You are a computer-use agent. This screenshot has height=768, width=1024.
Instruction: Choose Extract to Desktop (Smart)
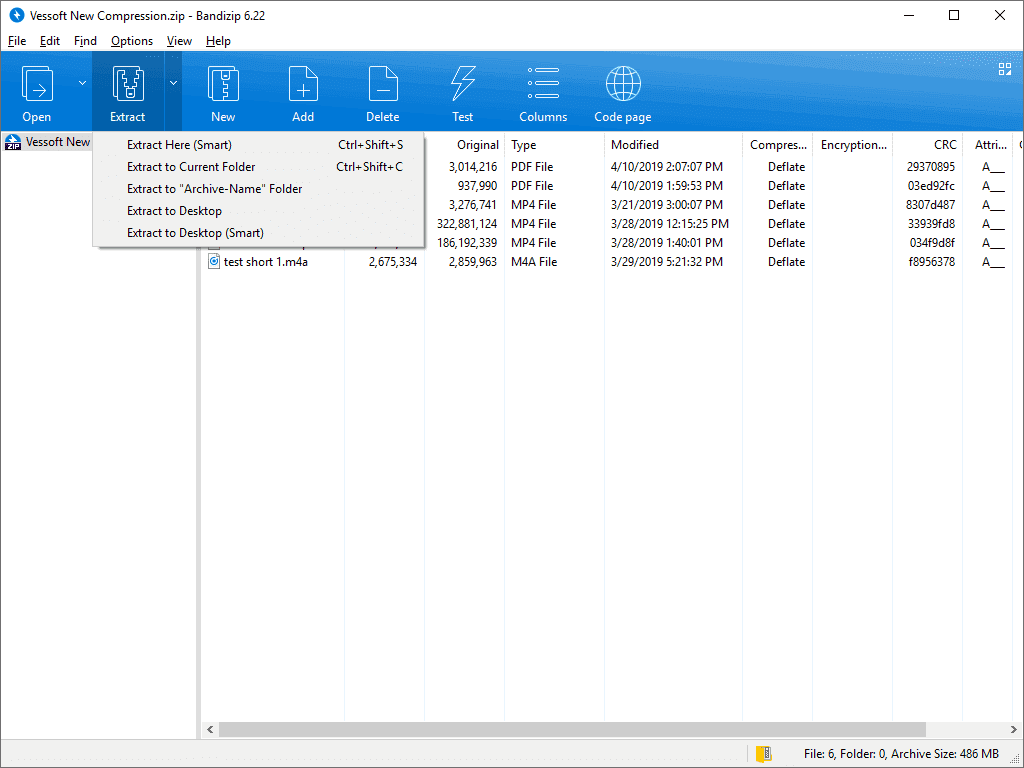(259, 232)
